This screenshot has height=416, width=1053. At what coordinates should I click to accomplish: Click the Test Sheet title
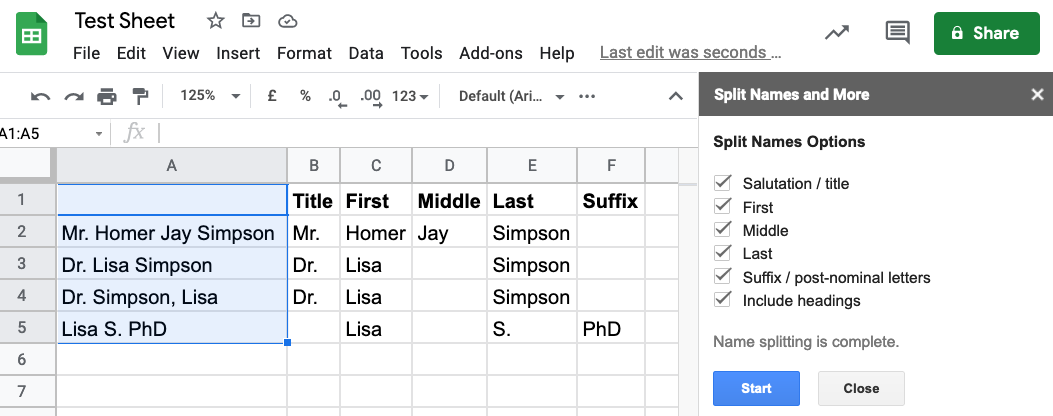tap(124, 21)
